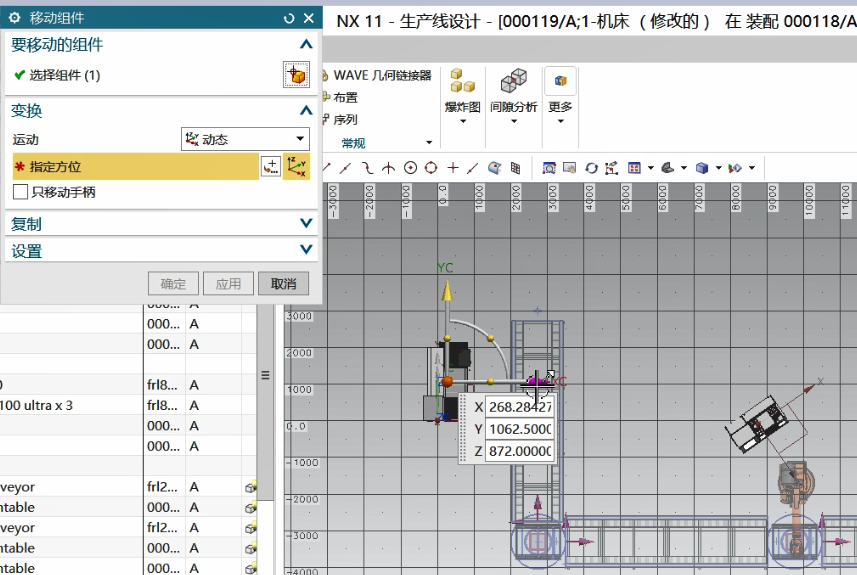Enable the 只移动手柄 checkbox
The height and width of the screenshot is (575, 857).
pyautogui.click(x=20, y=192)
